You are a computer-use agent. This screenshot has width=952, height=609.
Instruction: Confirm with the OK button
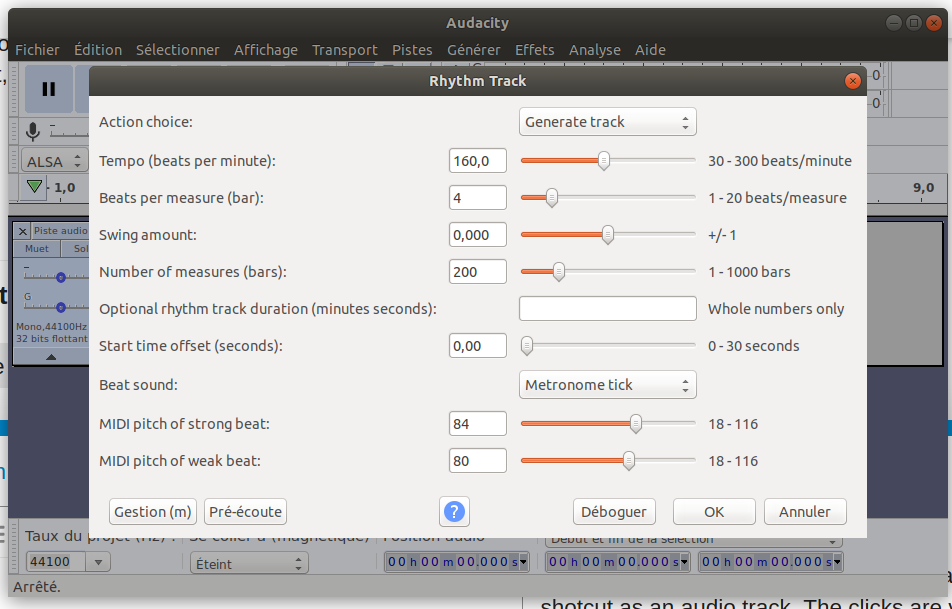tap(714, 512)
